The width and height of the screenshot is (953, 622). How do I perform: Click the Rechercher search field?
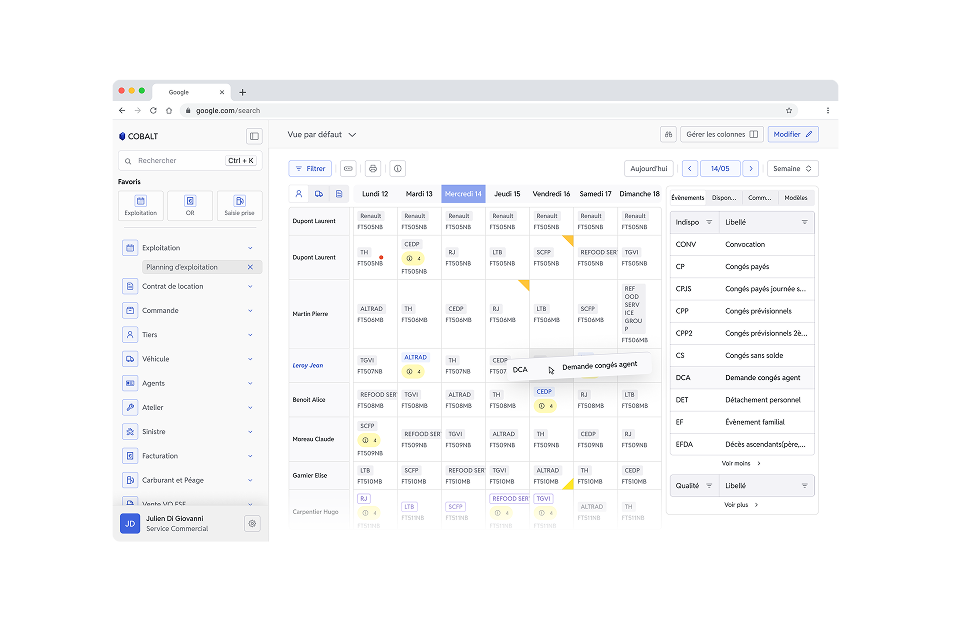(180, 160)
